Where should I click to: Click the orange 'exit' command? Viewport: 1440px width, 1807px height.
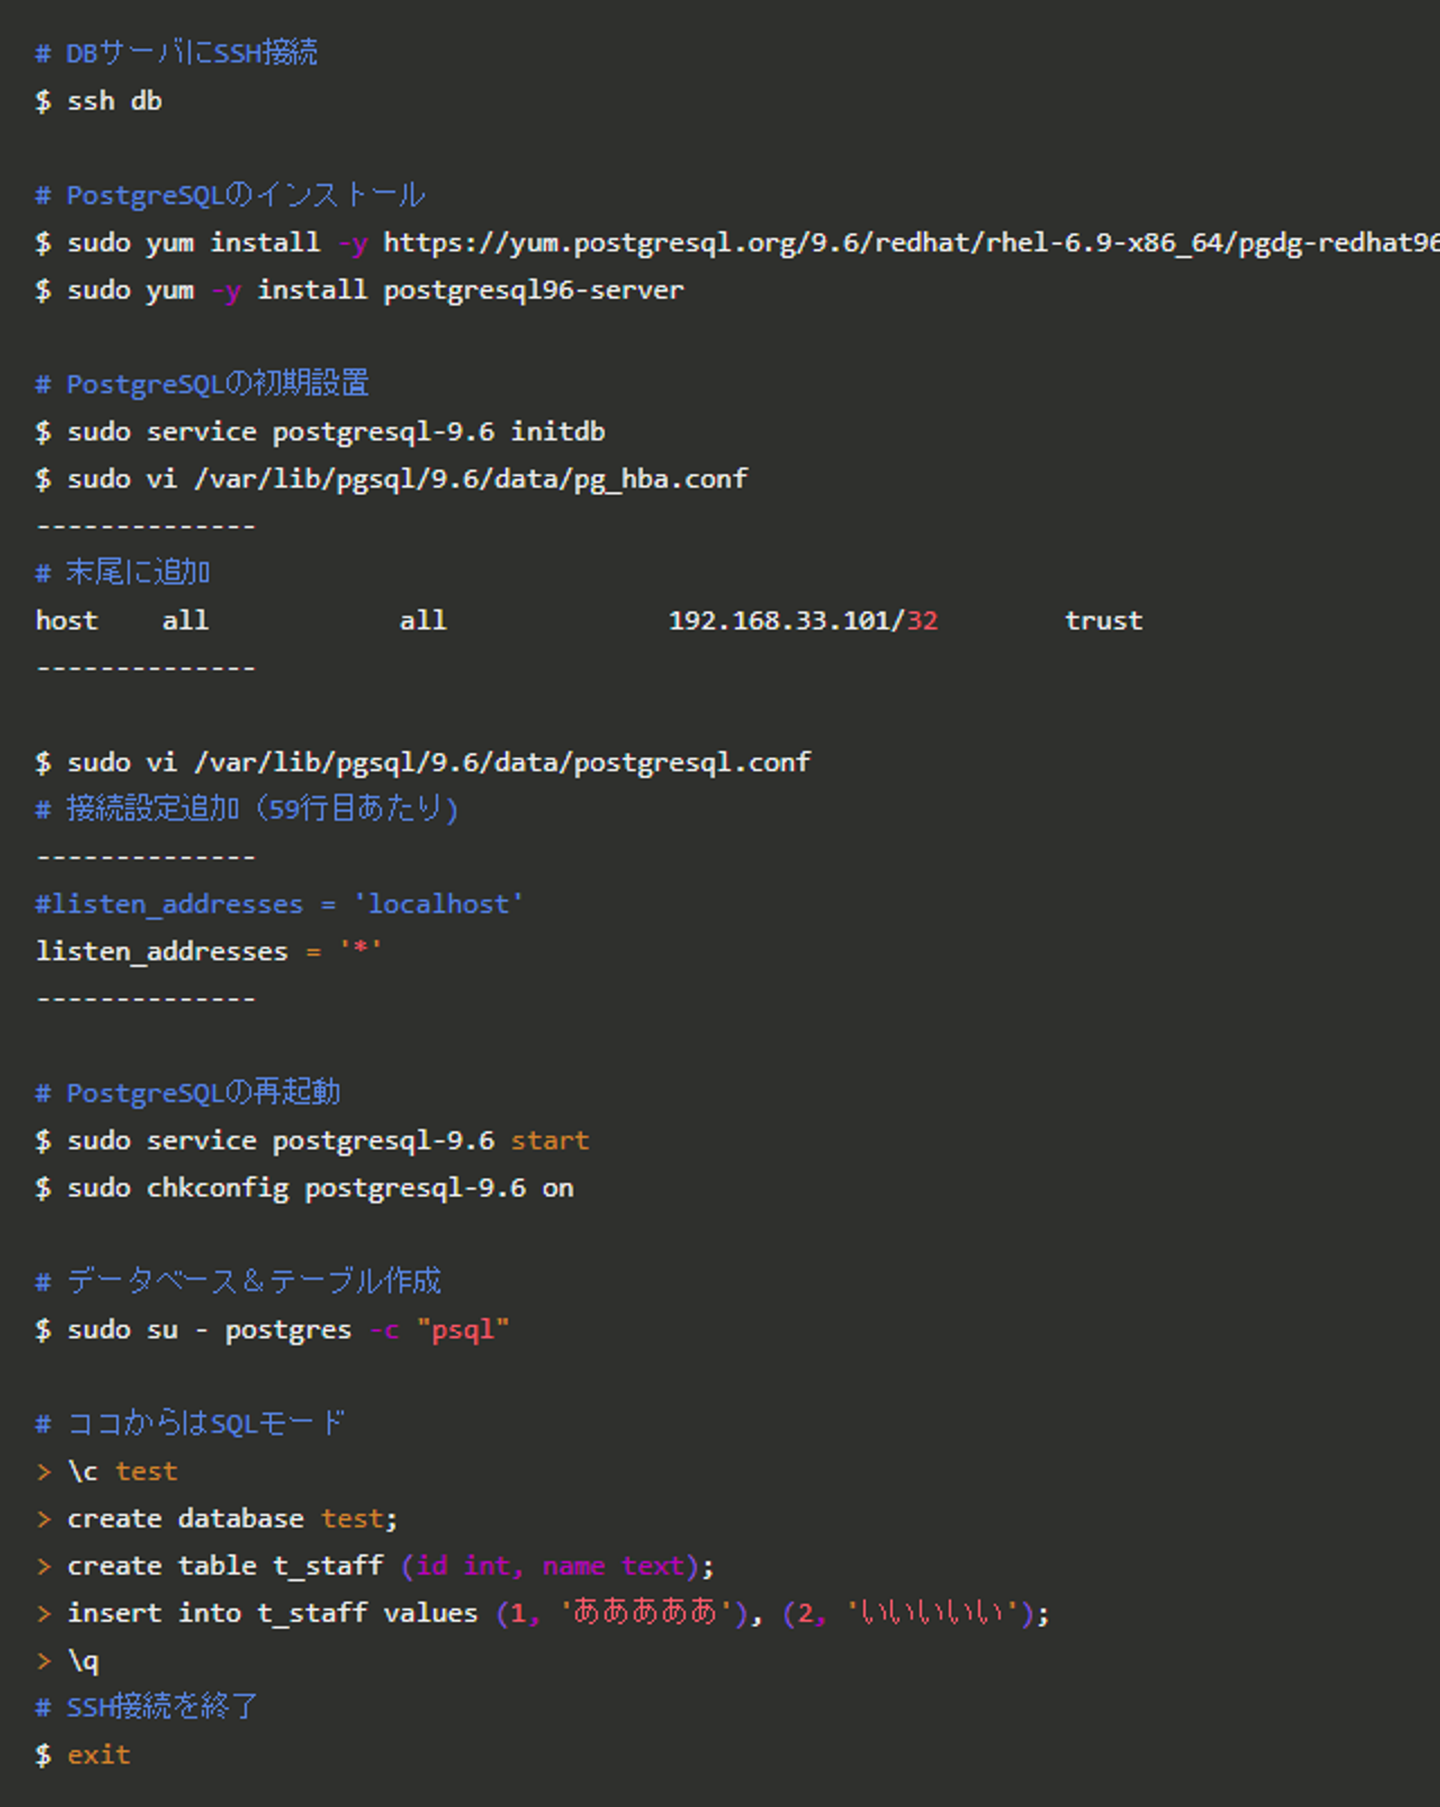point(99,1755)
